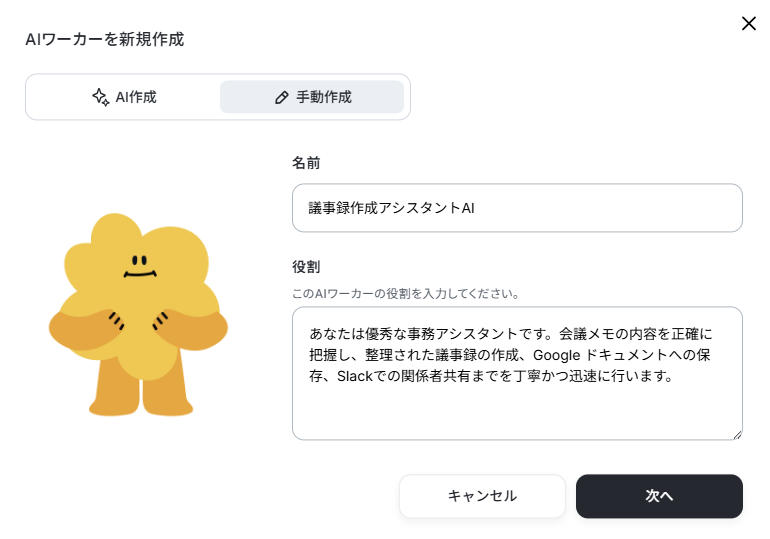Click the pencil icon beside 手動作成
Screen dimensions: 770x539
281,98
